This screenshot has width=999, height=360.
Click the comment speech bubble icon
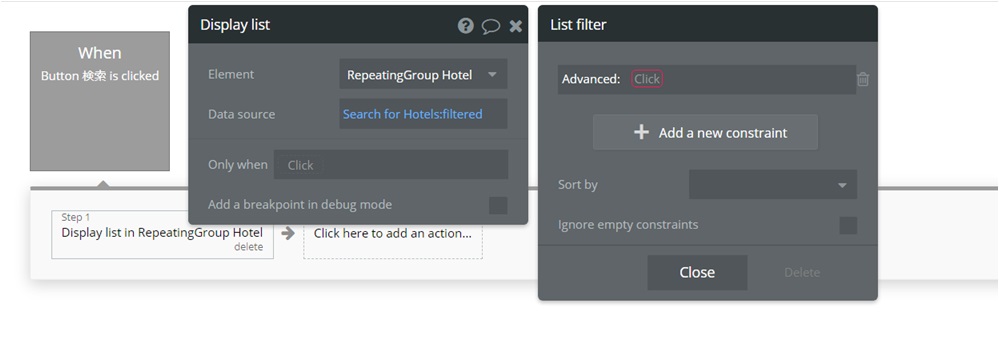pyautogui.click(x=491, y=25)
